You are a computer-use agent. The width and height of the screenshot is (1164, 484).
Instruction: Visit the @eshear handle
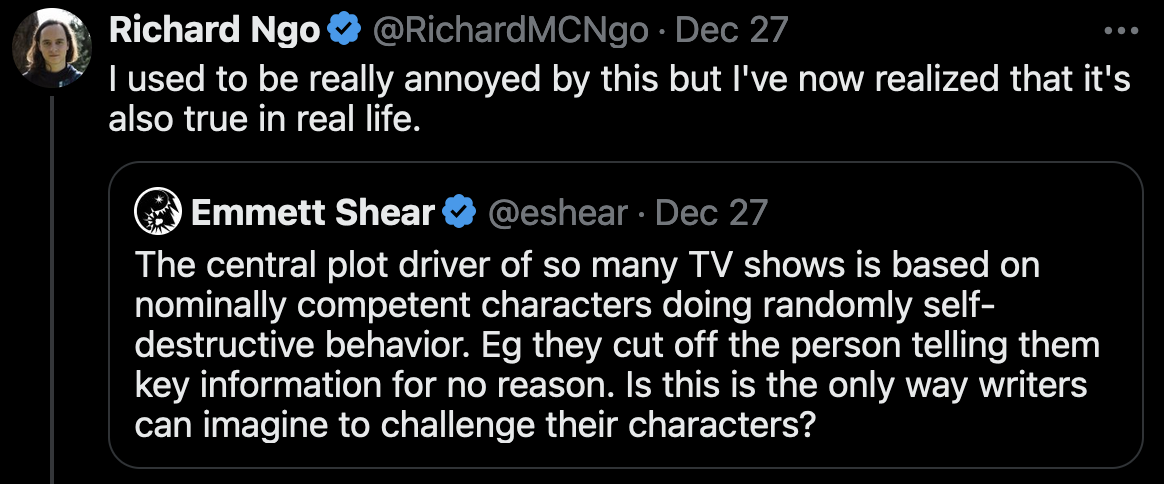pos(557,213)
